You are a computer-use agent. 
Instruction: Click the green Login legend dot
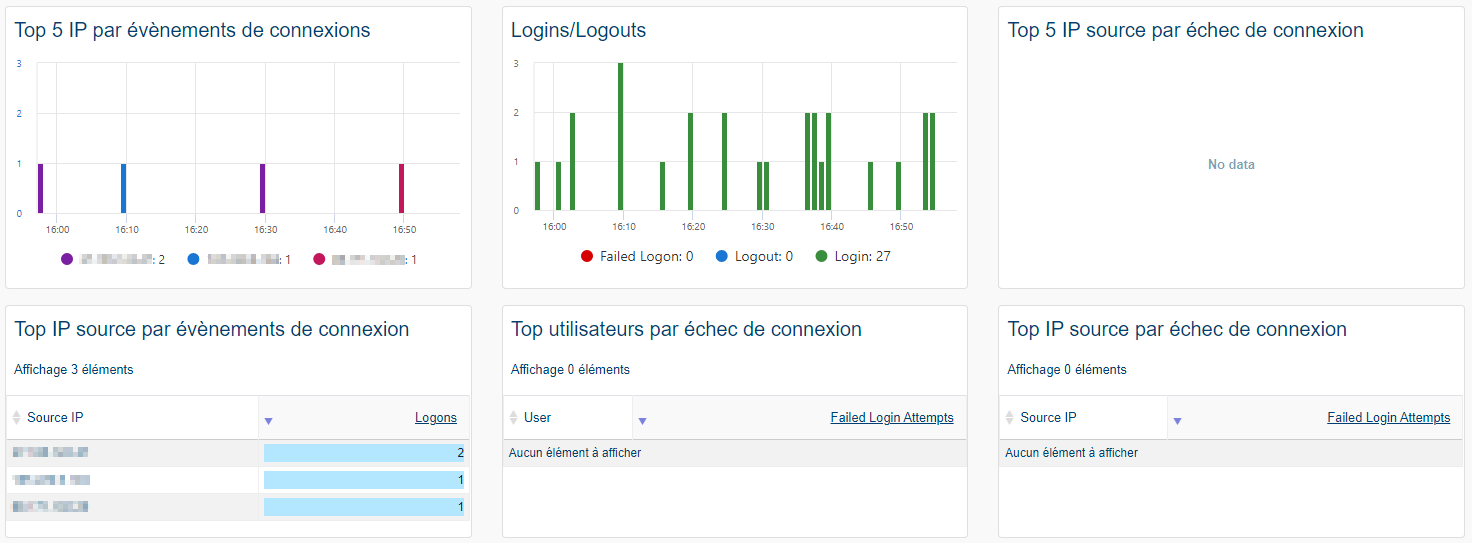pyautogui.click(x=821, y=257)
